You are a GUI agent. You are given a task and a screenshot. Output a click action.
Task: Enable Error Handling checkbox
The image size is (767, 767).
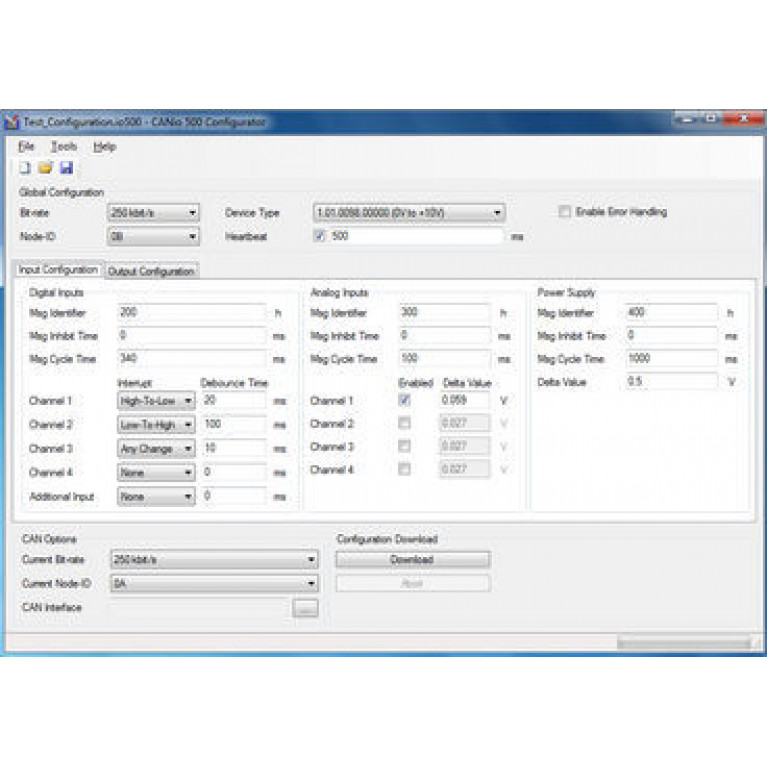pos(565,212)
